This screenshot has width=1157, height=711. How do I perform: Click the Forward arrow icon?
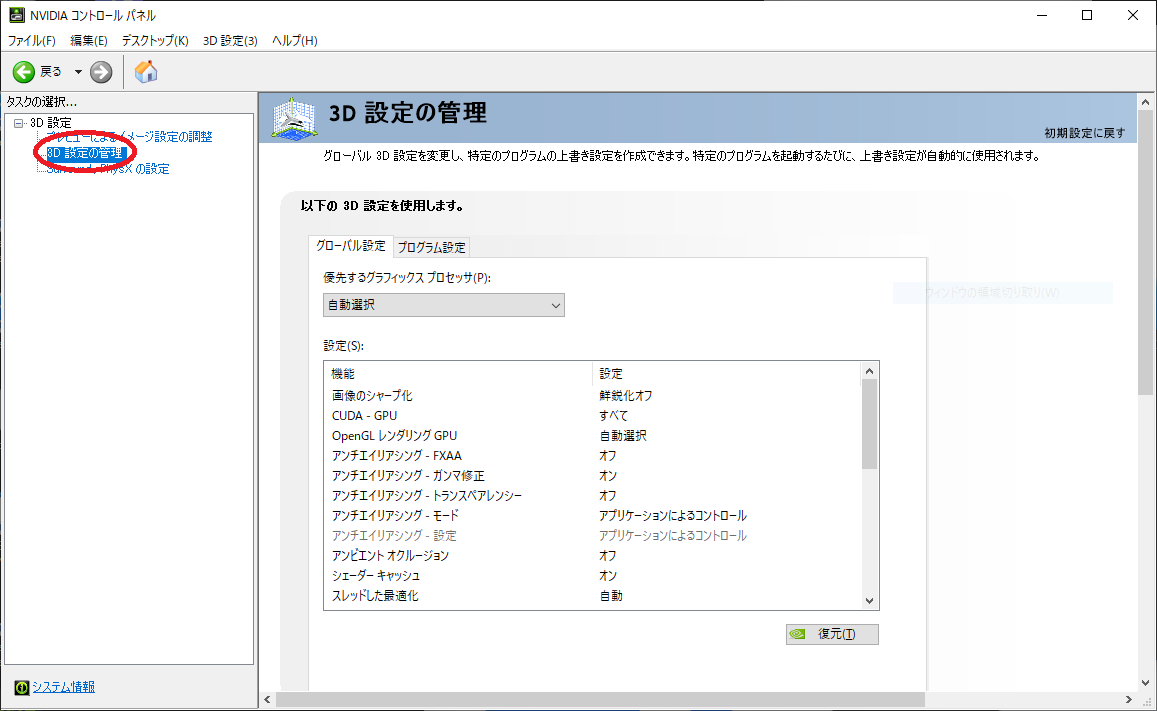101,72
